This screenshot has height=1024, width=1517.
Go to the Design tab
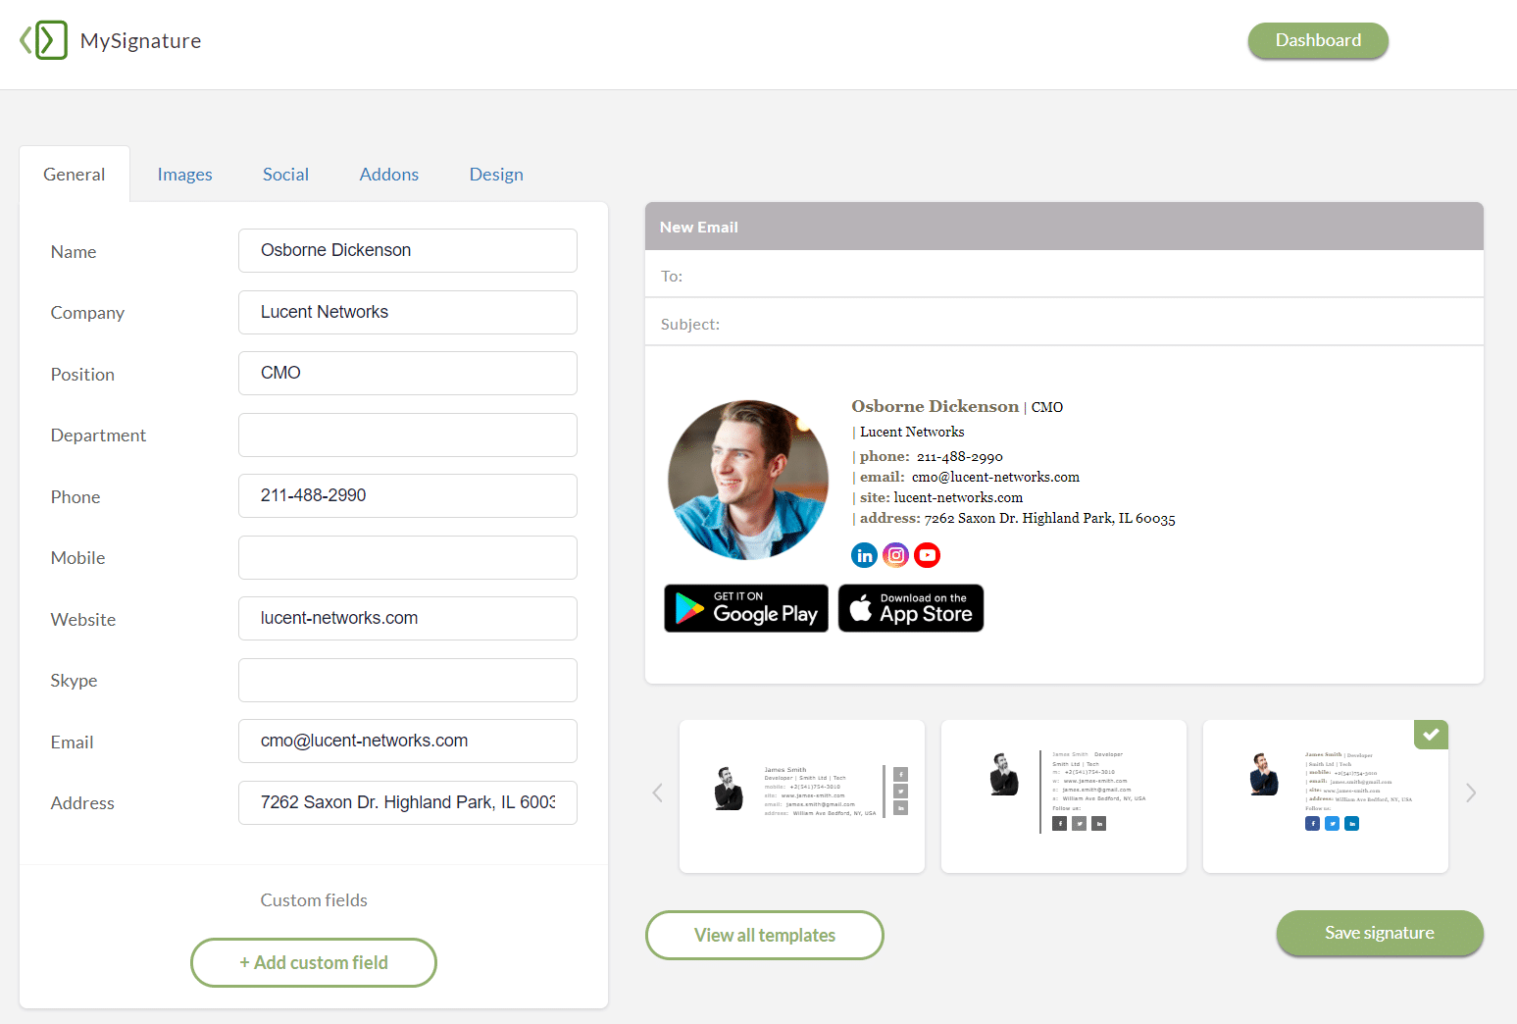point(496,174)
